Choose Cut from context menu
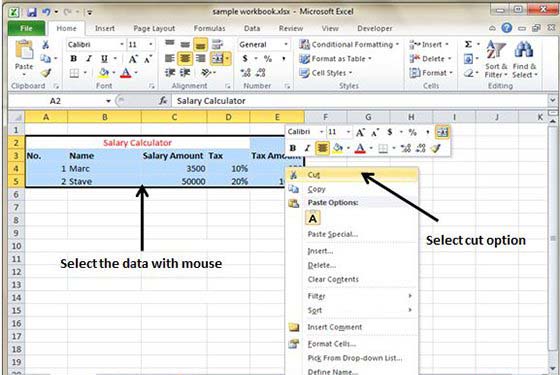This screenshot has width=560, height=375. pos(352,175)
